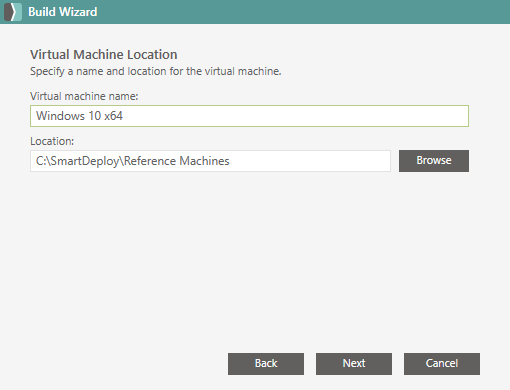Viewport: 510px width, 390px height.
Task: Click the SmartDeploy Build Wizard logo icon
Action: (x=13, y=12)
